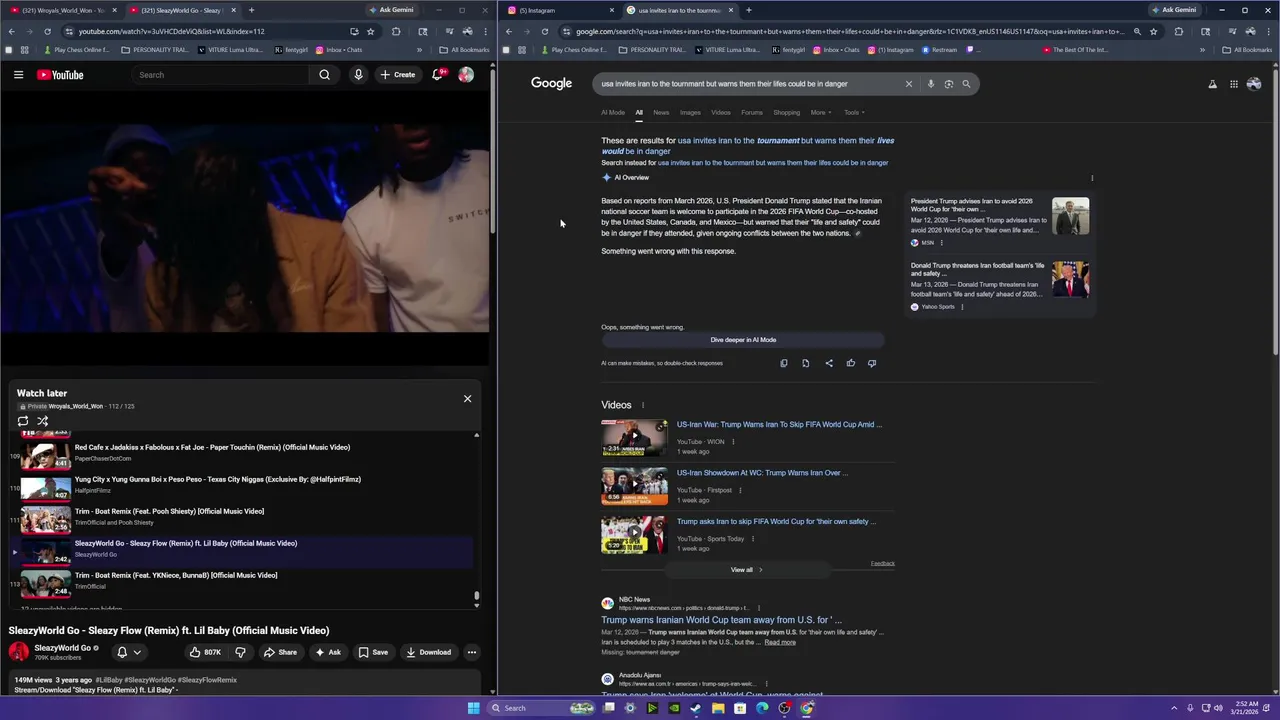The height and width of the screenshot is (720, 1280).
Task: Open NBC News Trump warns Iranian link
Action: click(x=721, y=620)
